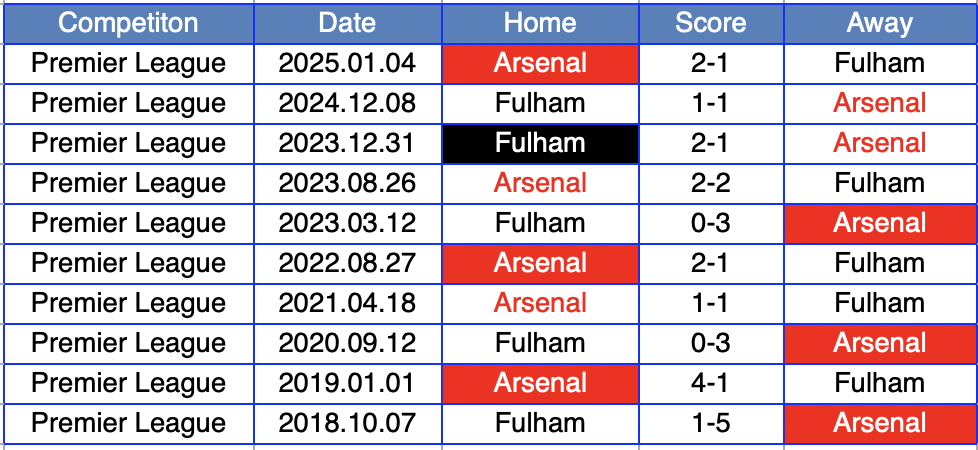The height and width of the screenshot is (450, 978).
Task: Select the 4-1 score cell
Action: click(x=711, y=383)
